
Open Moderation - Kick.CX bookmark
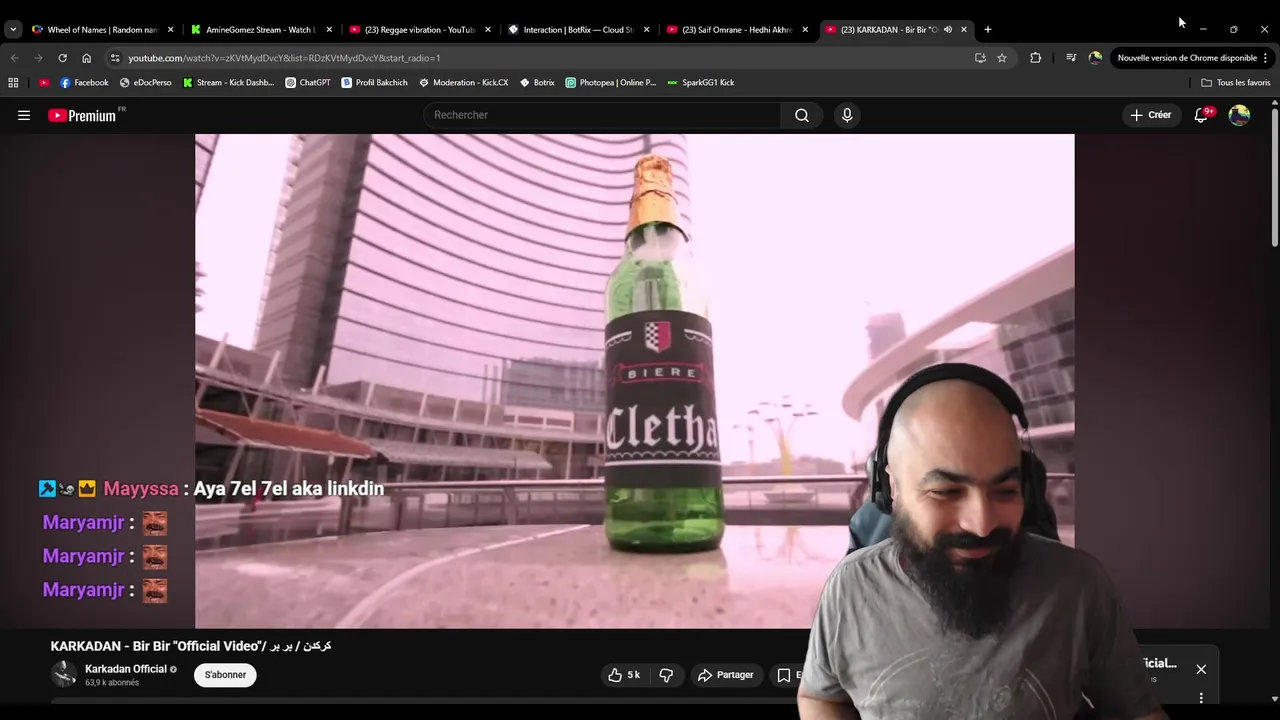click(463, 83)
